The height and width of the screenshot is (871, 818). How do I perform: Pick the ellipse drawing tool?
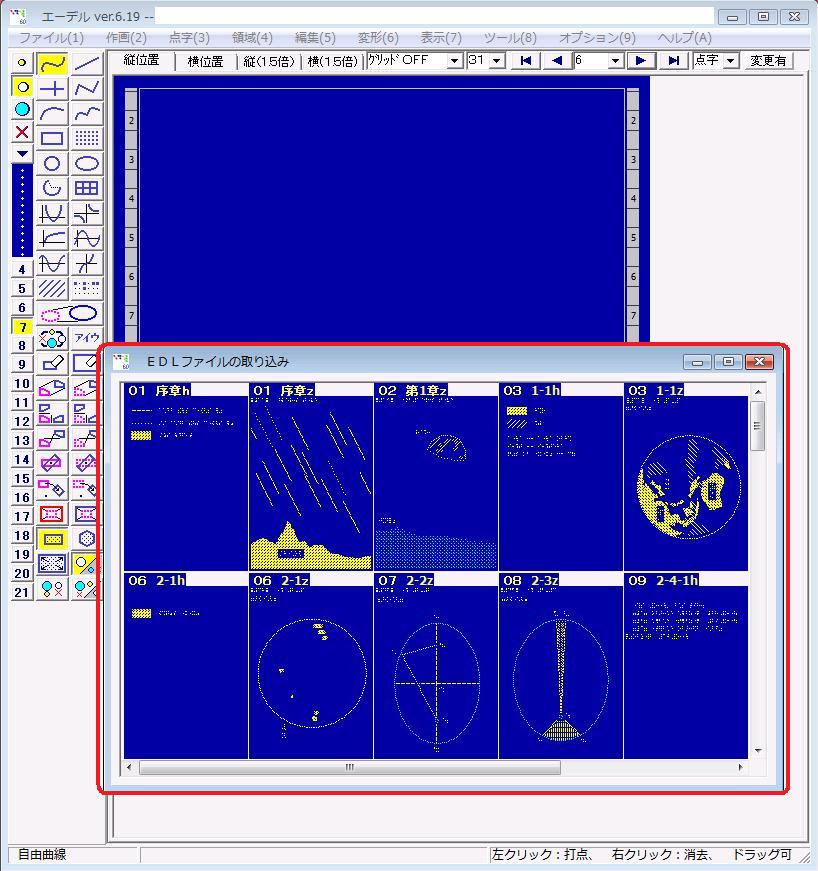tap(87, 164)
